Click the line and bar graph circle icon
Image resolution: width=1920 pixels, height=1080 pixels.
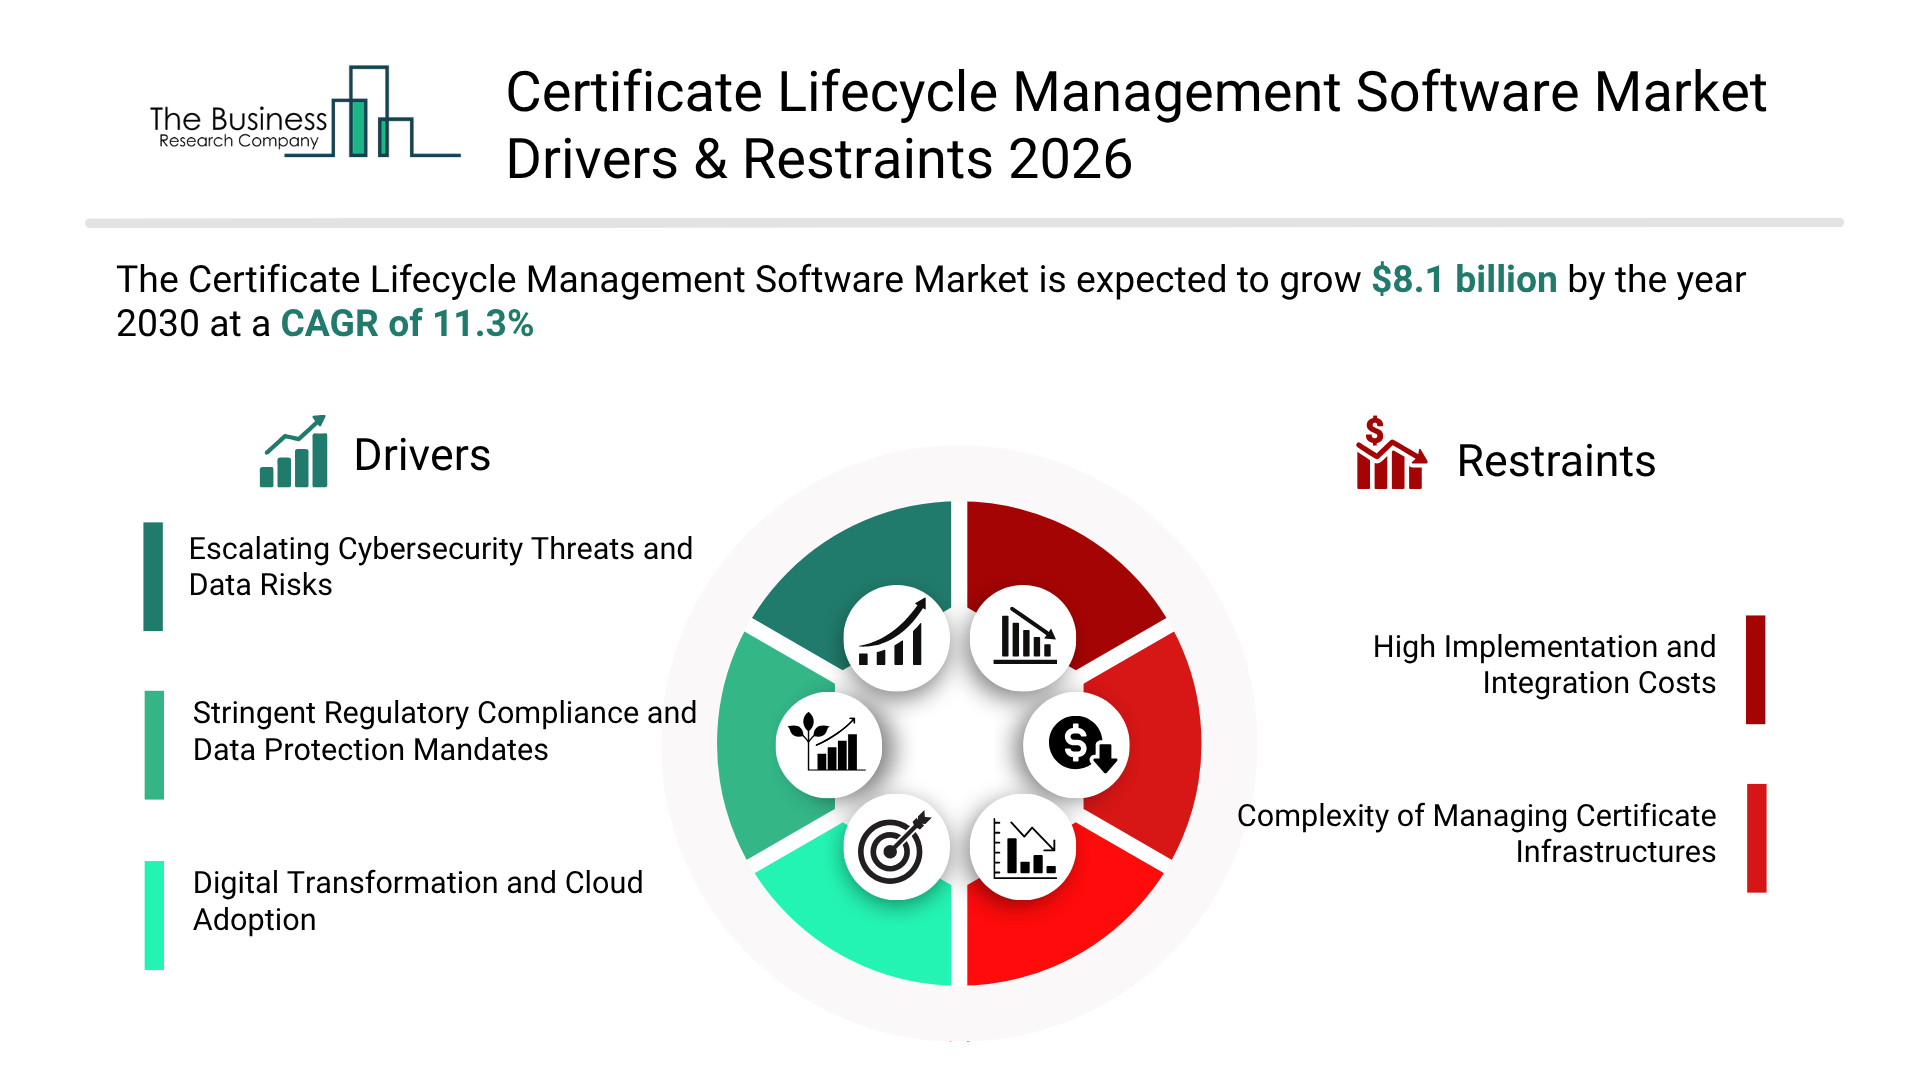[1023, 848]
